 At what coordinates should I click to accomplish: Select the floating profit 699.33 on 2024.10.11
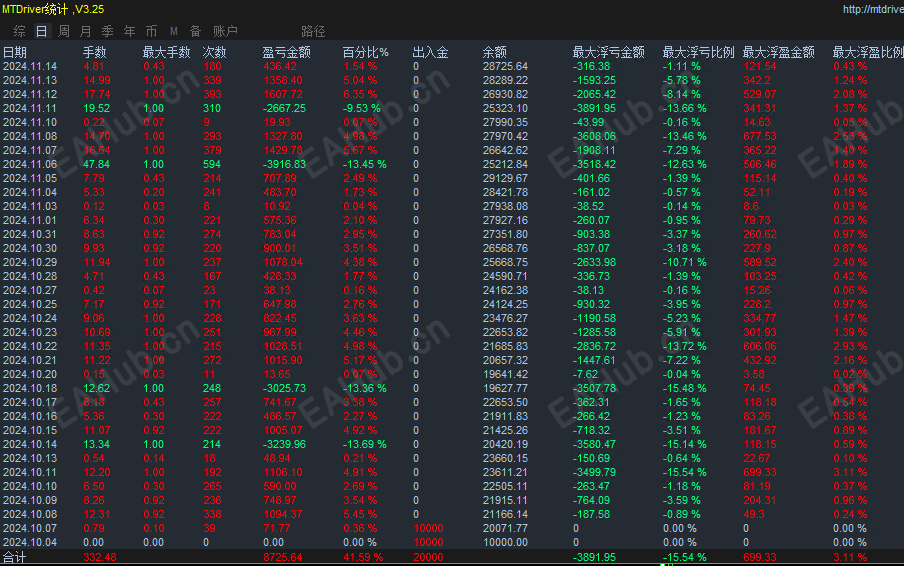tap(760, 473)
